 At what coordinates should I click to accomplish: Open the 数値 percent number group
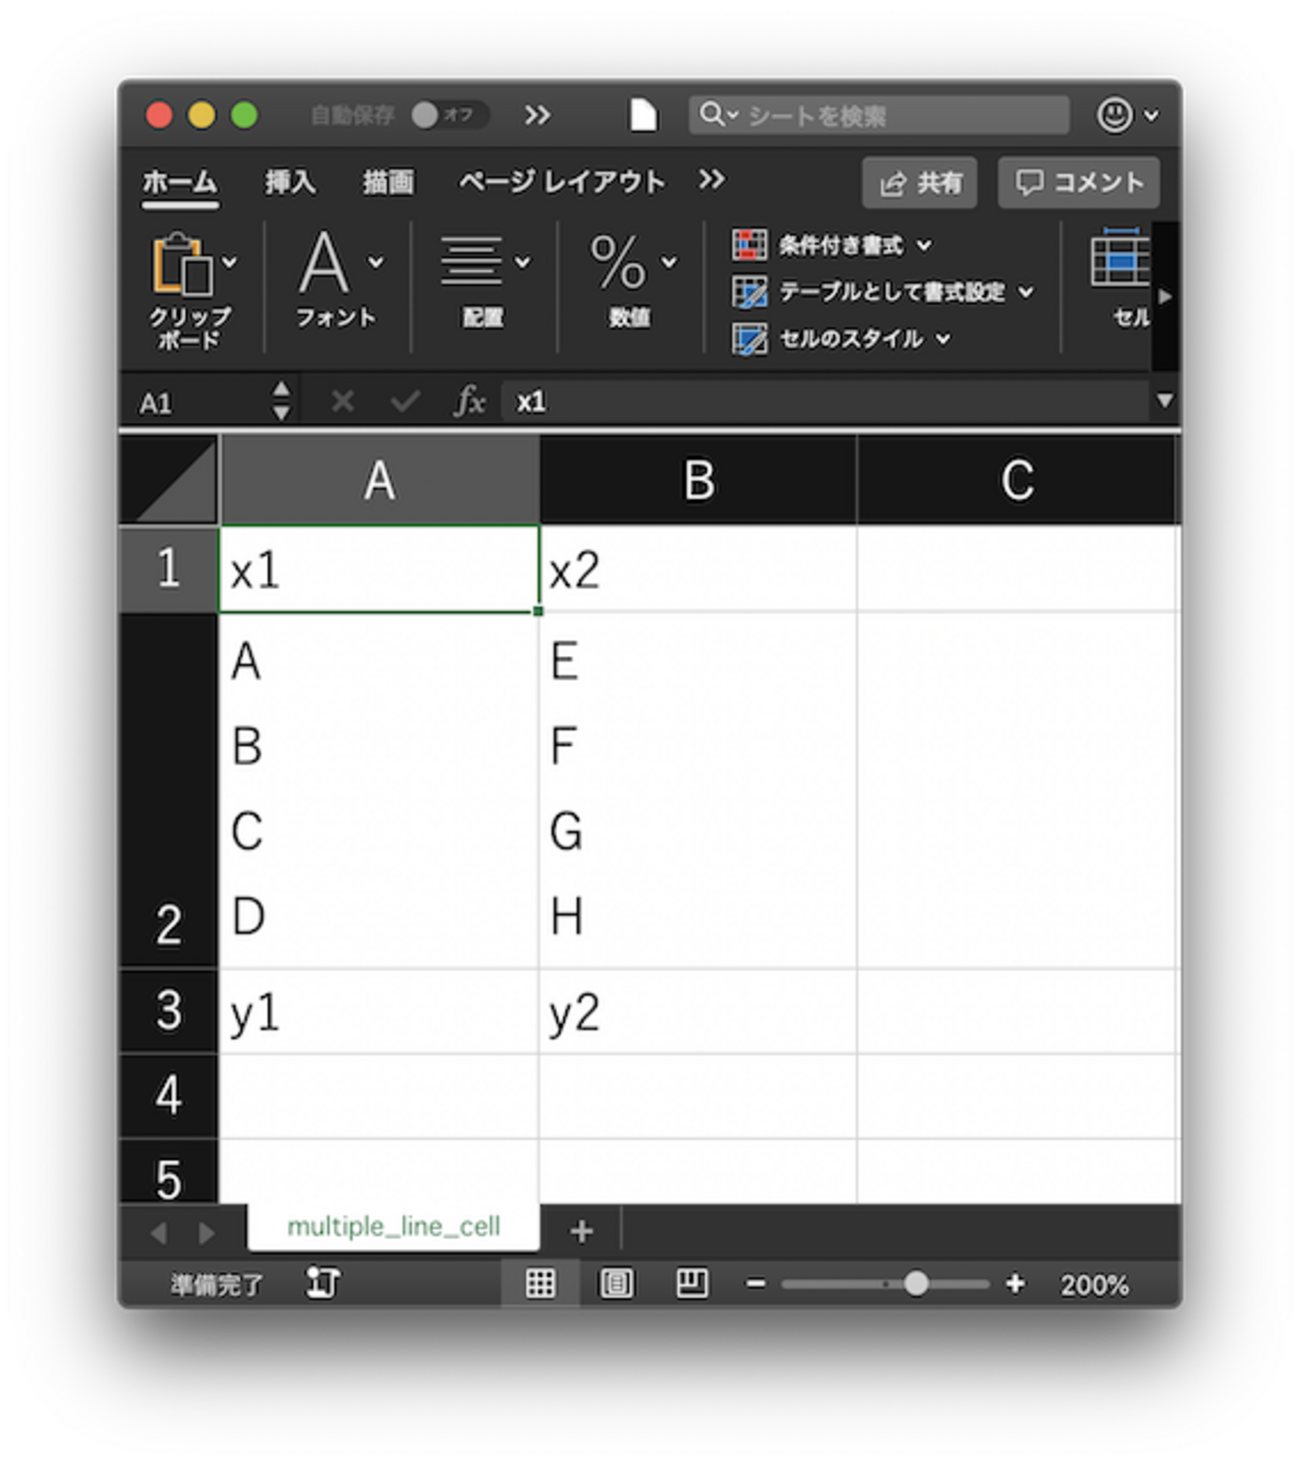631,278
